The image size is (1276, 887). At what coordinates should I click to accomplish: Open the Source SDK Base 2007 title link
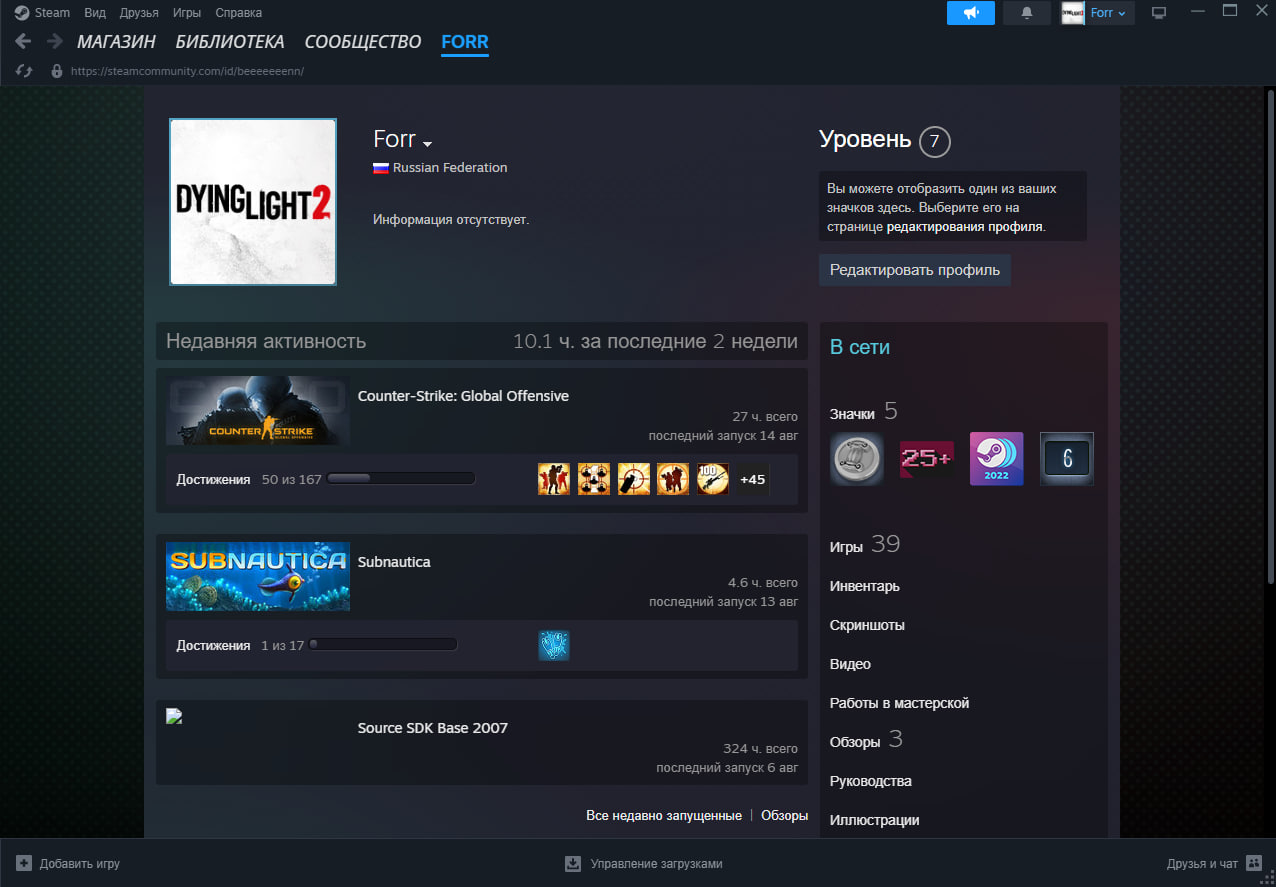coord(433,728)
